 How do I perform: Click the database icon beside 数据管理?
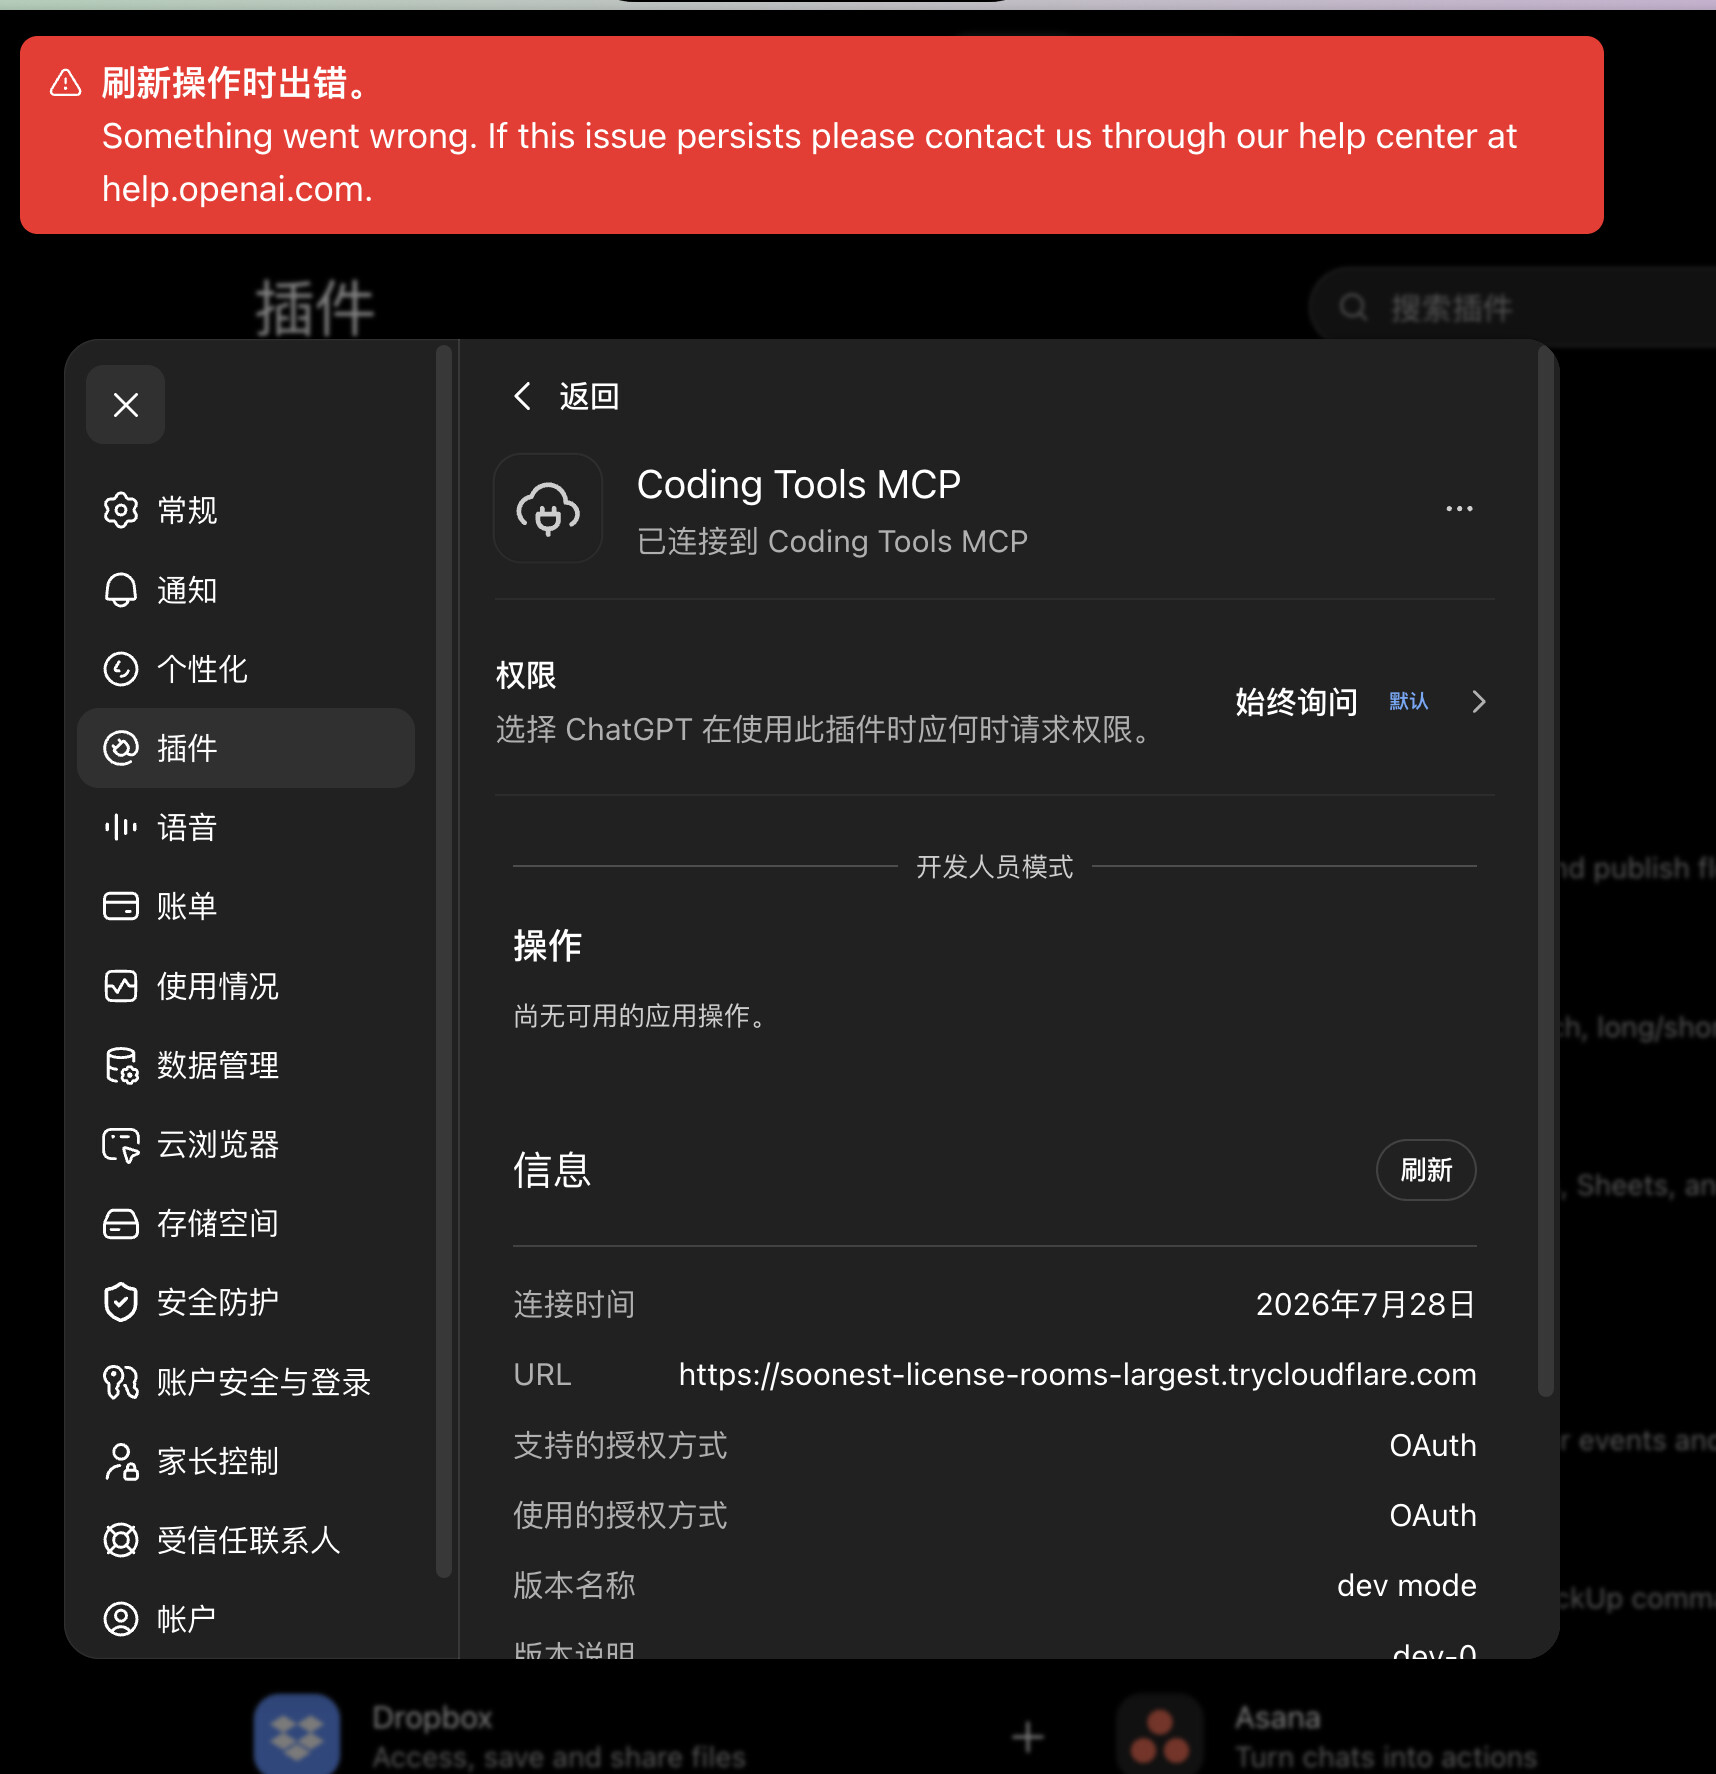pyautogui.click(x=121, y=1065)
